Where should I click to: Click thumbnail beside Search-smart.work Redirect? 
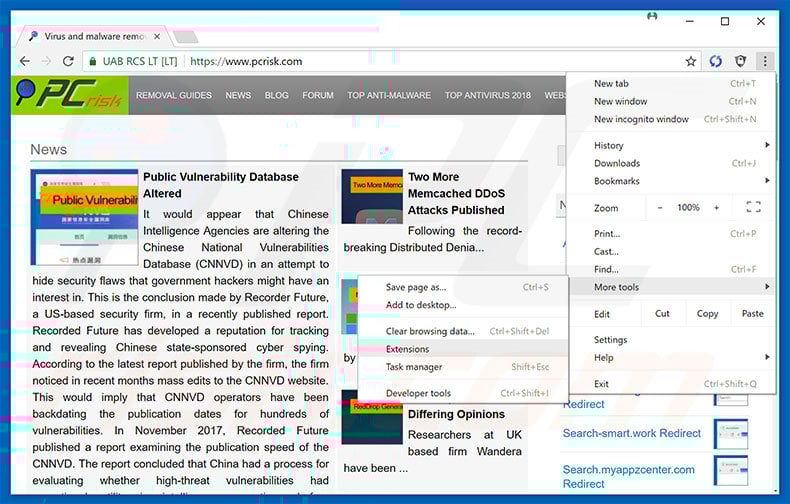click(731, 433)
